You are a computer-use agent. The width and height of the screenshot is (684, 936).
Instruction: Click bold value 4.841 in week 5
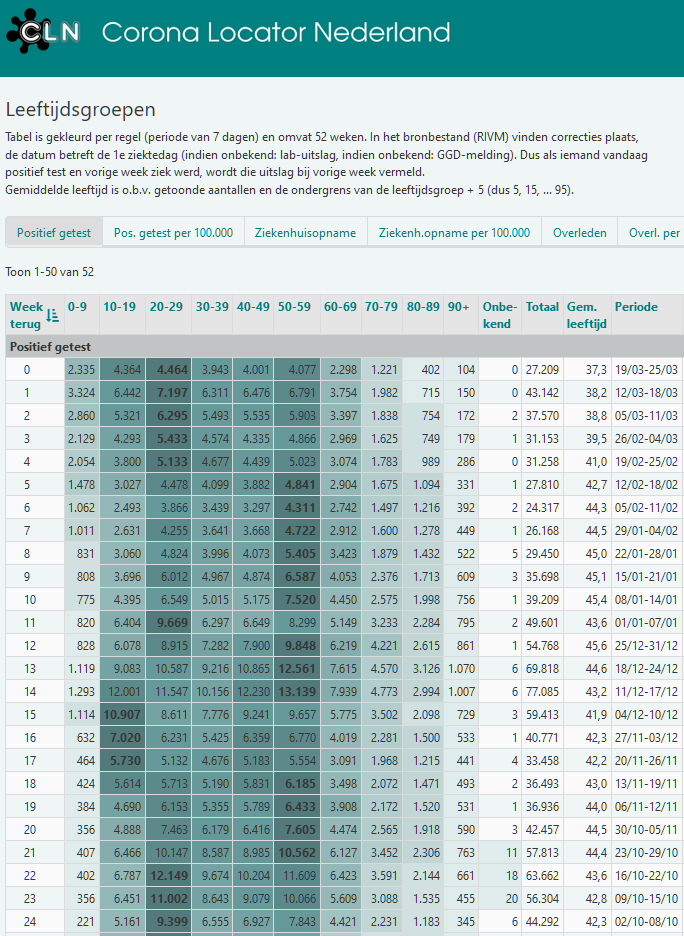pyautogui.click(x=297, y=485)
